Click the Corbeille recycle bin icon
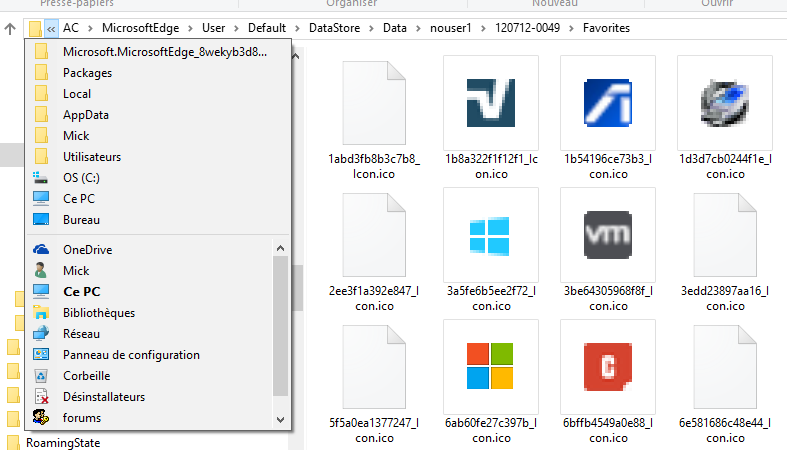 (41, 376)
